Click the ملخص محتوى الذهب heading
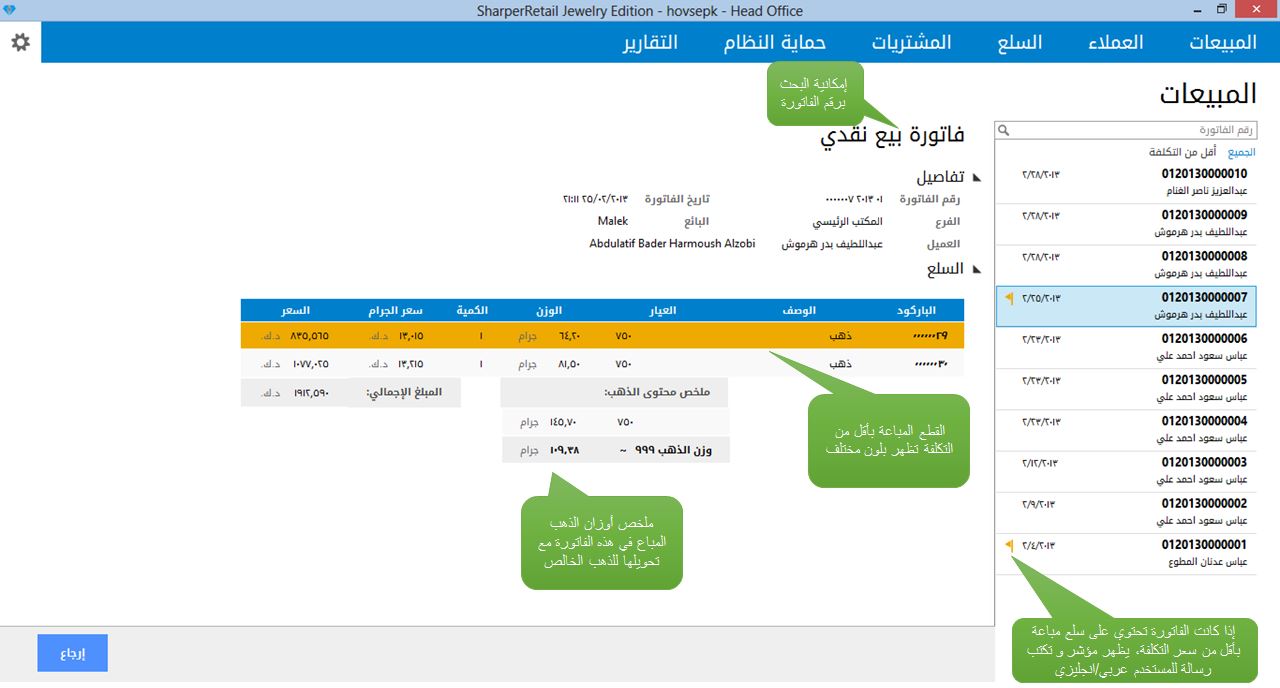Image resolution: width=1280 pixels, height=688 pixels. pos(657,392)
